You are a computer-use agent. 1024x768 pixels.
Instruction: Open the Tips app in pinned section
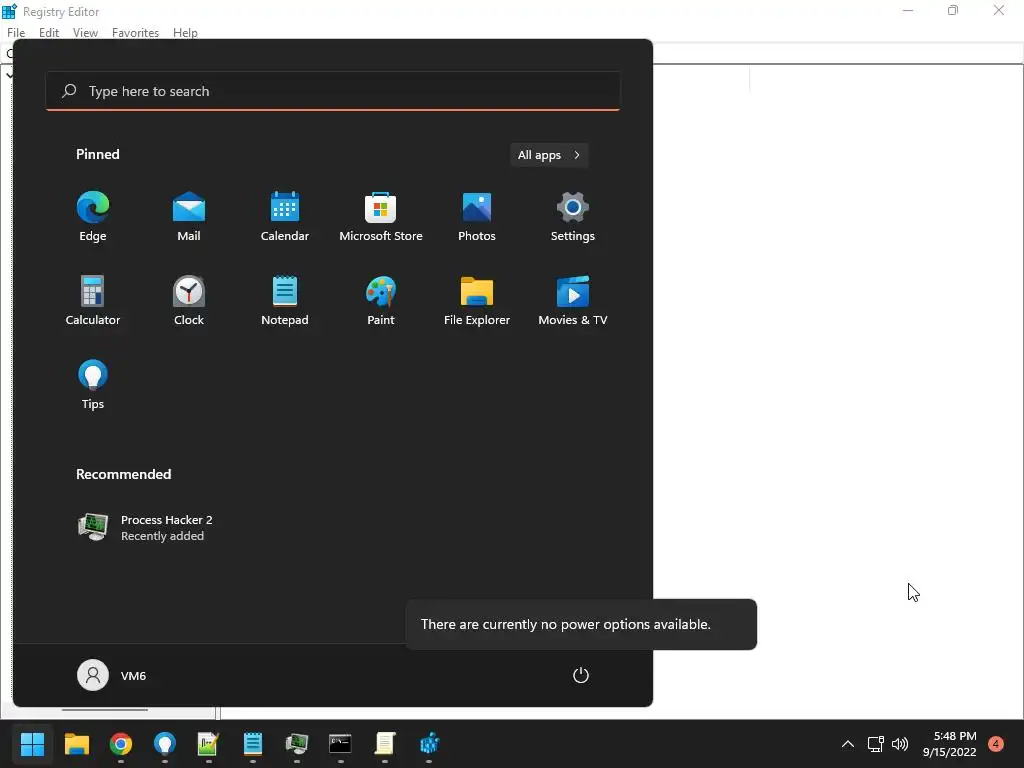[x=93, y=385]
